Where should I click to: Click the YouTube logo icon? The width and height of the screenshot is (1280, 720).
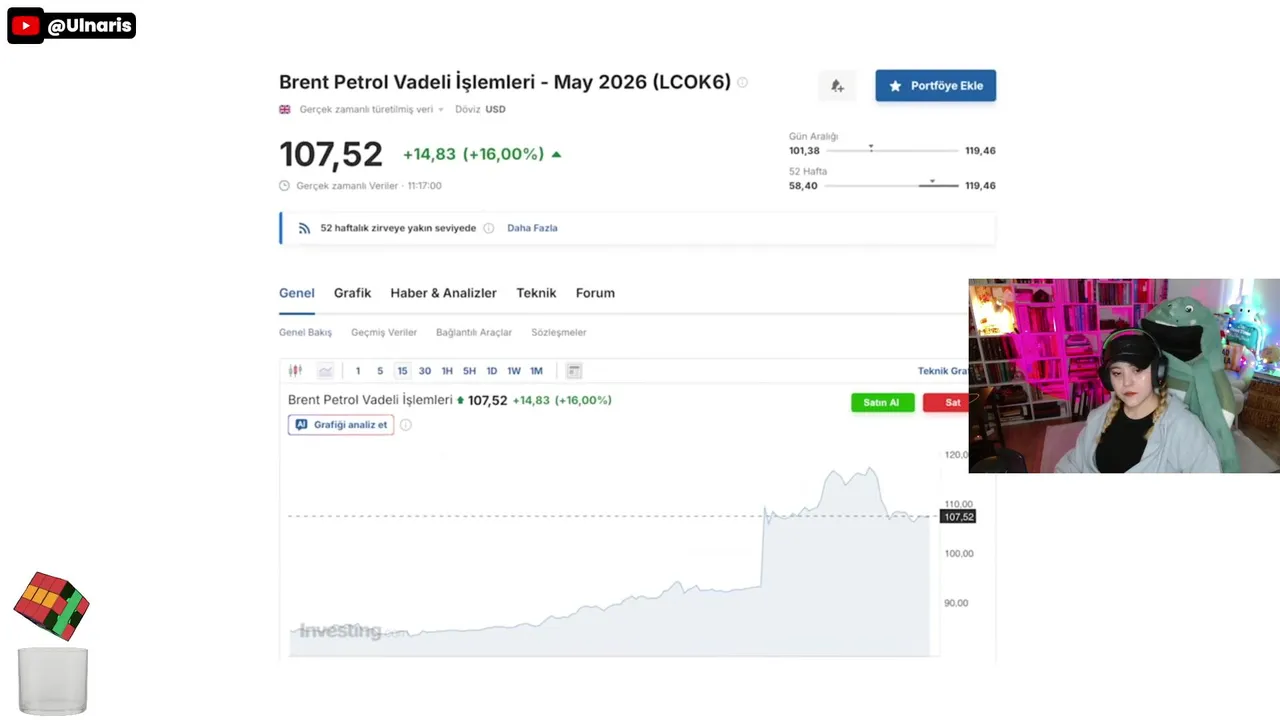click(25, 26)
